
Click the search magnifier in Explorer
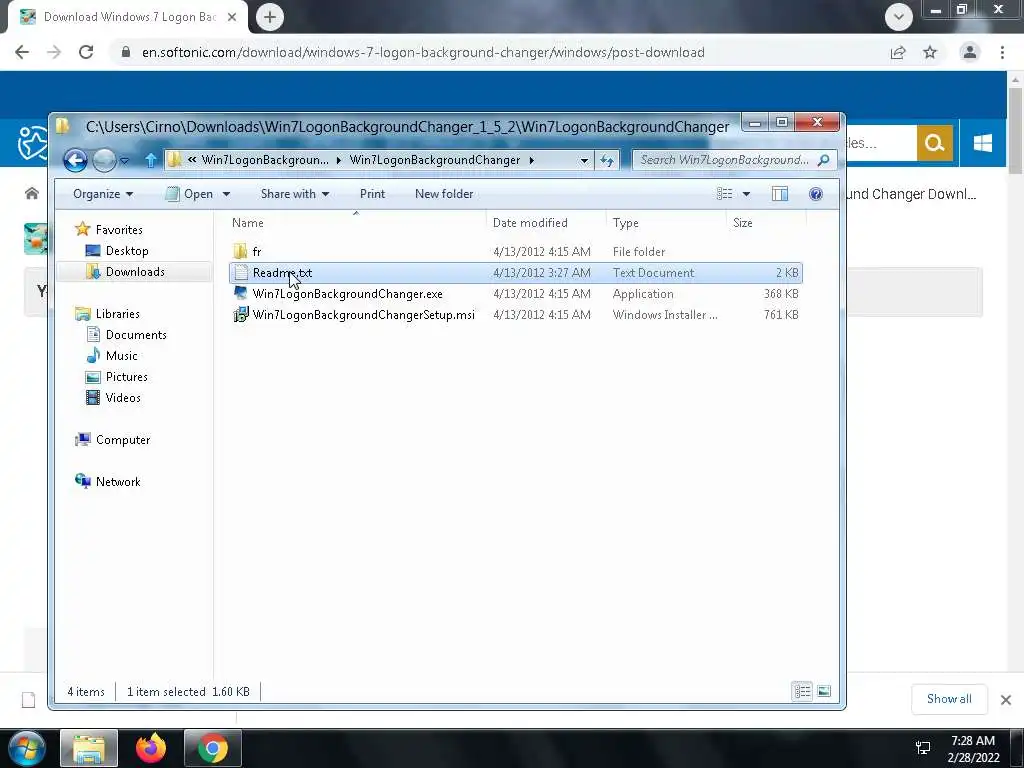click(824, 160)
